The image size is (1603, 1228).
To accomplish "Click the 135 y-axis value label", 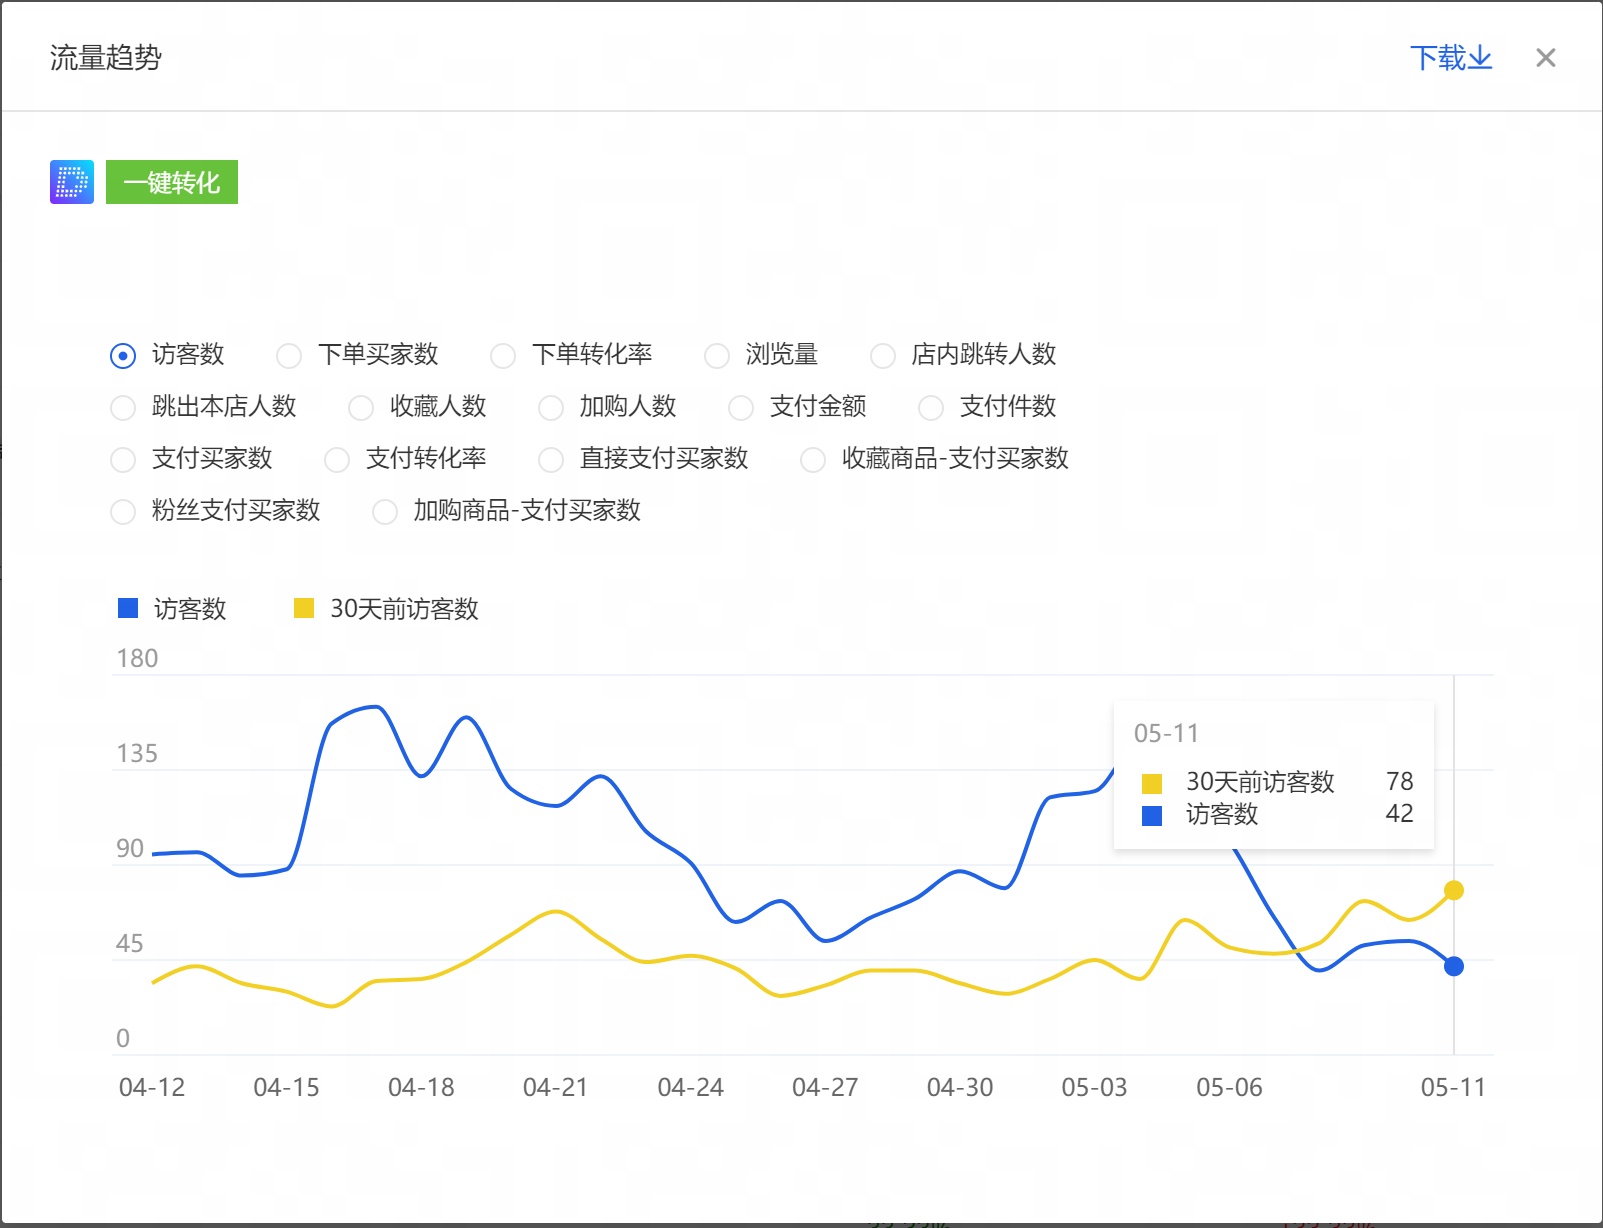I will tap(137, 753).
